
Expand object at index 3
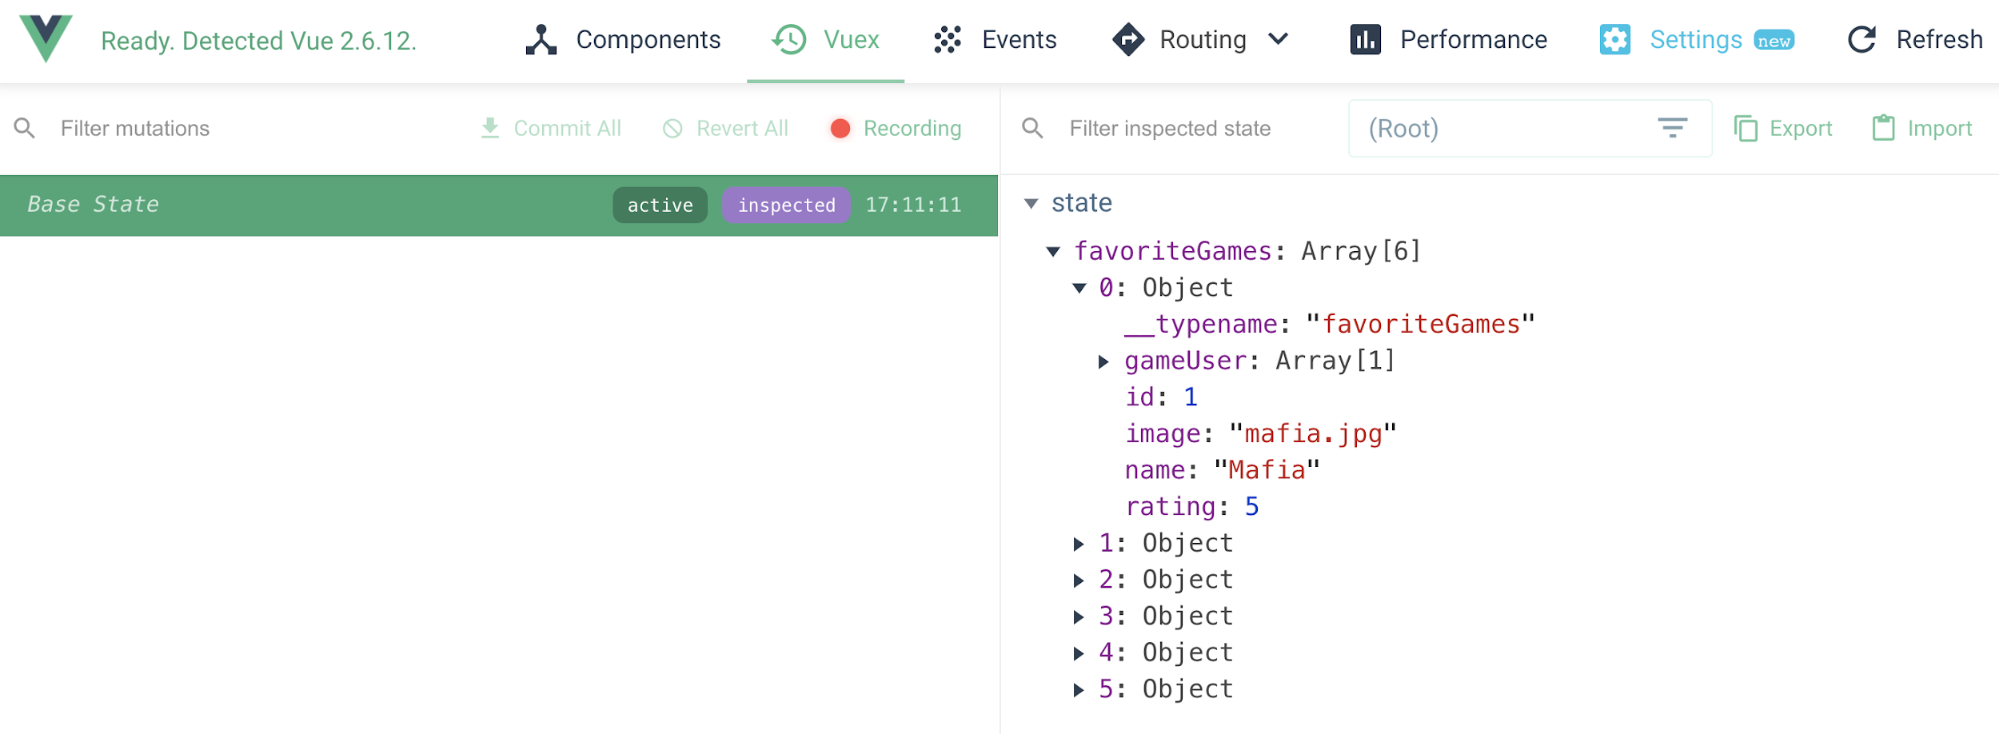[x=1078, y=617]
